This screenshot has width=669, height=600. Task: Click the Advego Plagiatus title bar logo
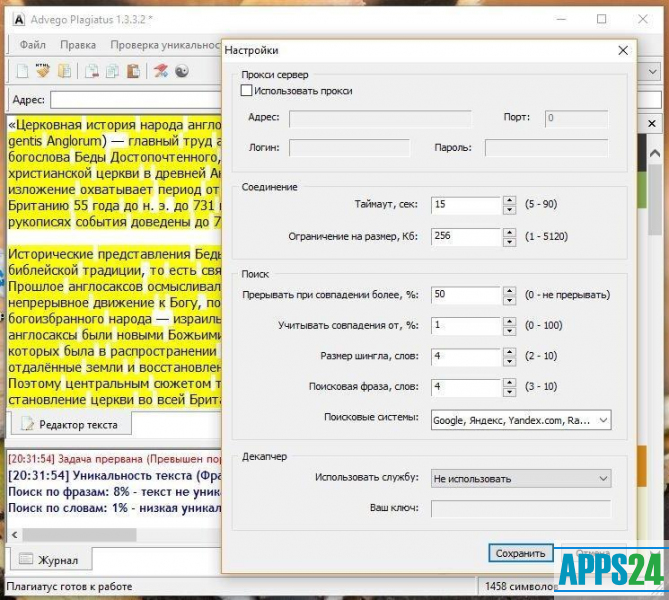(x=19, y=20)
